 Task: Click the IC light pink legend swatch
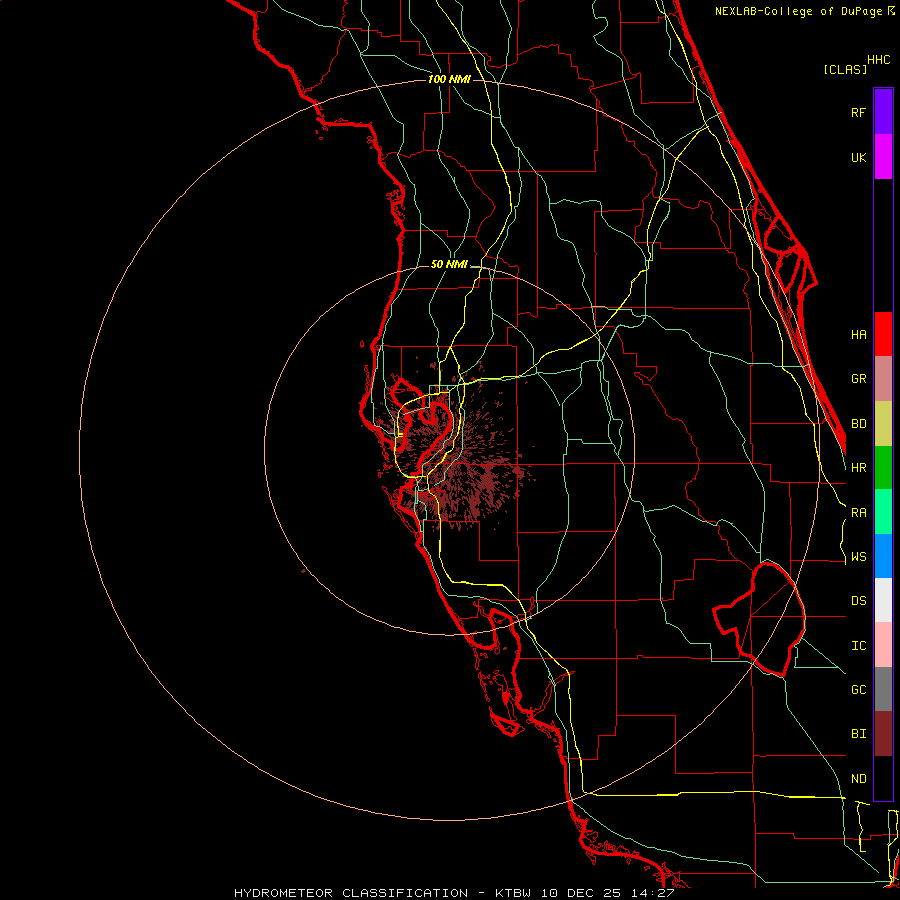click(883, 645)
